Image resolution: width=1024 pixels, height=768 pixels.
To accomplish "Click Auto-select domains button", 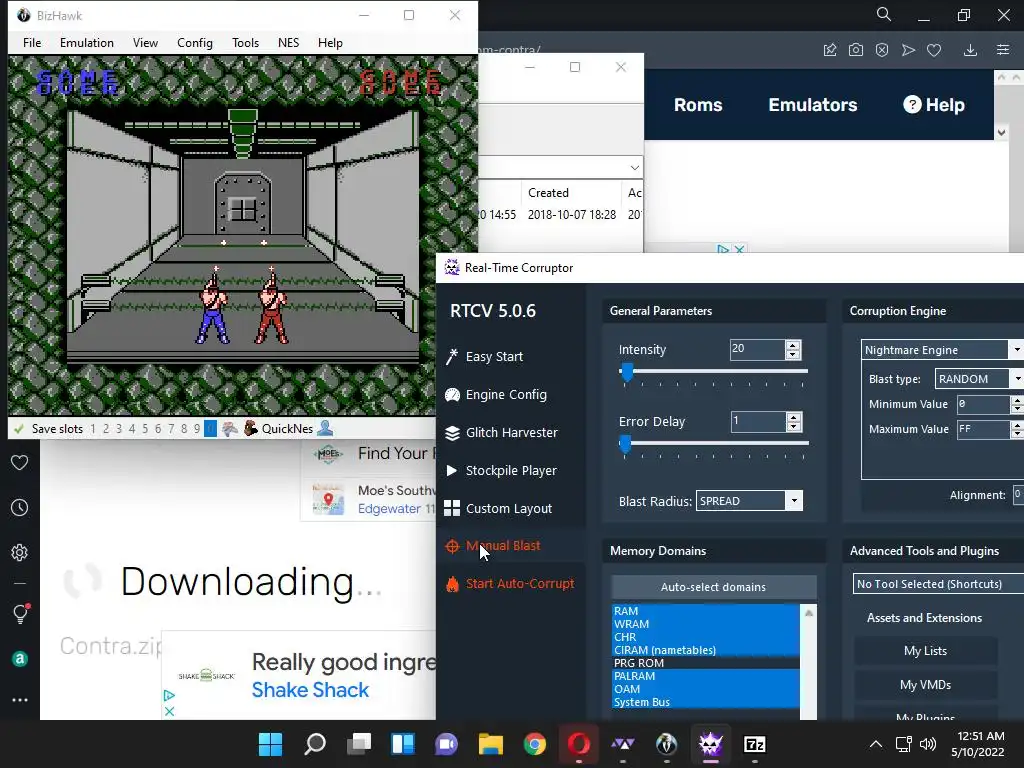I will (x=713, y=586).
